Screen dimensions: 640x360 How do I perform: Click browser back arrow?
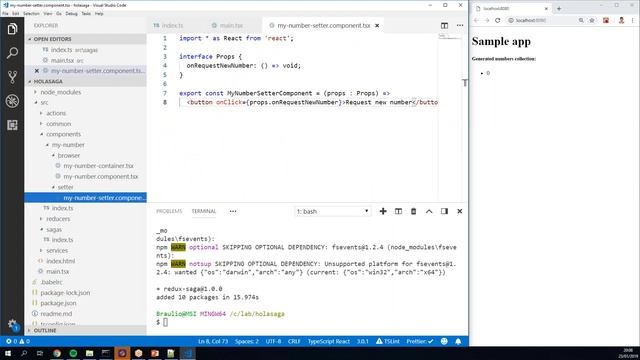click(476, 20)
